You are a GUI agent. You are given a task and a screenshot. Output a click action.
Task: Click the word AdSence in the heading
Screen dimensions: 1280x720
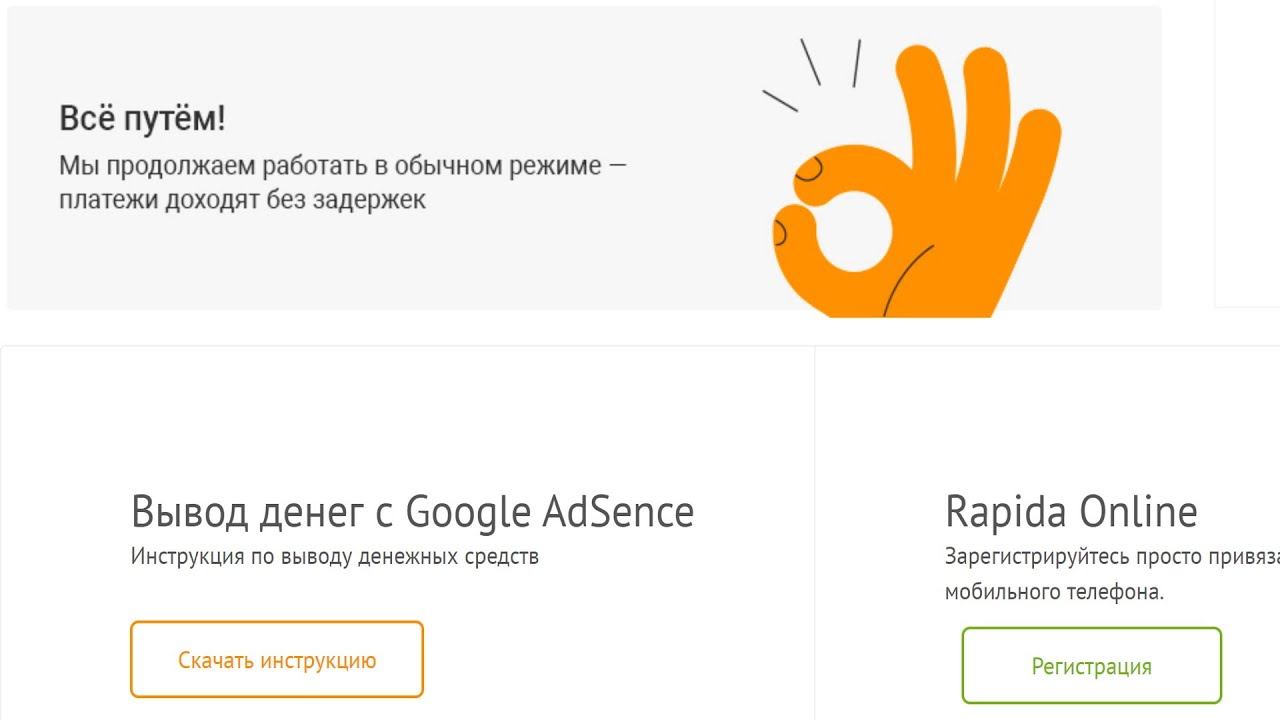(x=618, y=512)
